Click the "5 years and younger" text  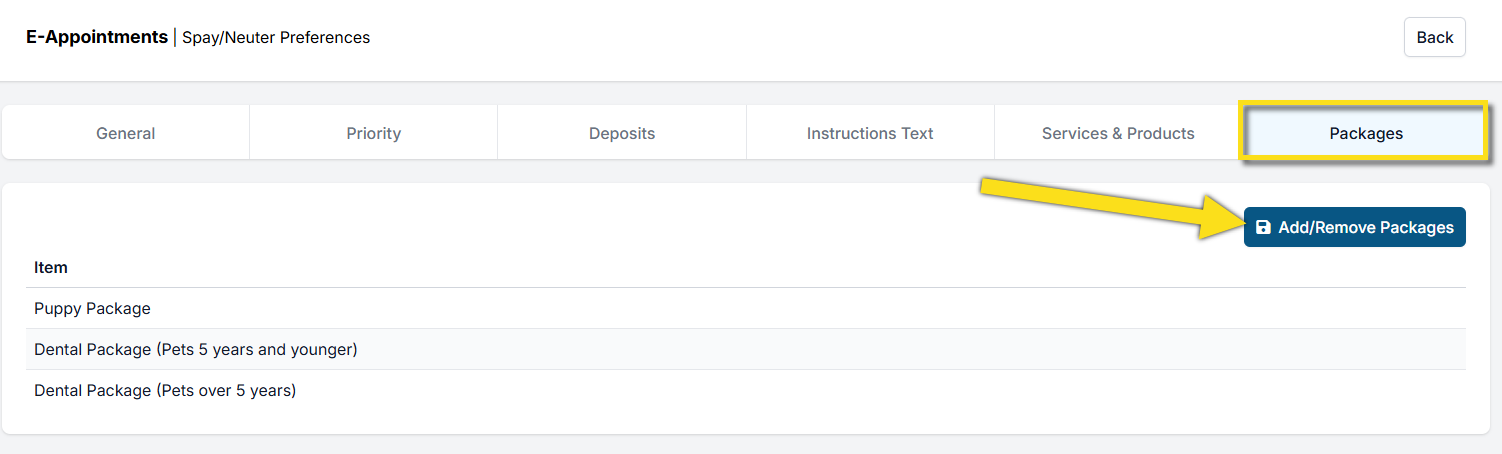pos(278,349)
